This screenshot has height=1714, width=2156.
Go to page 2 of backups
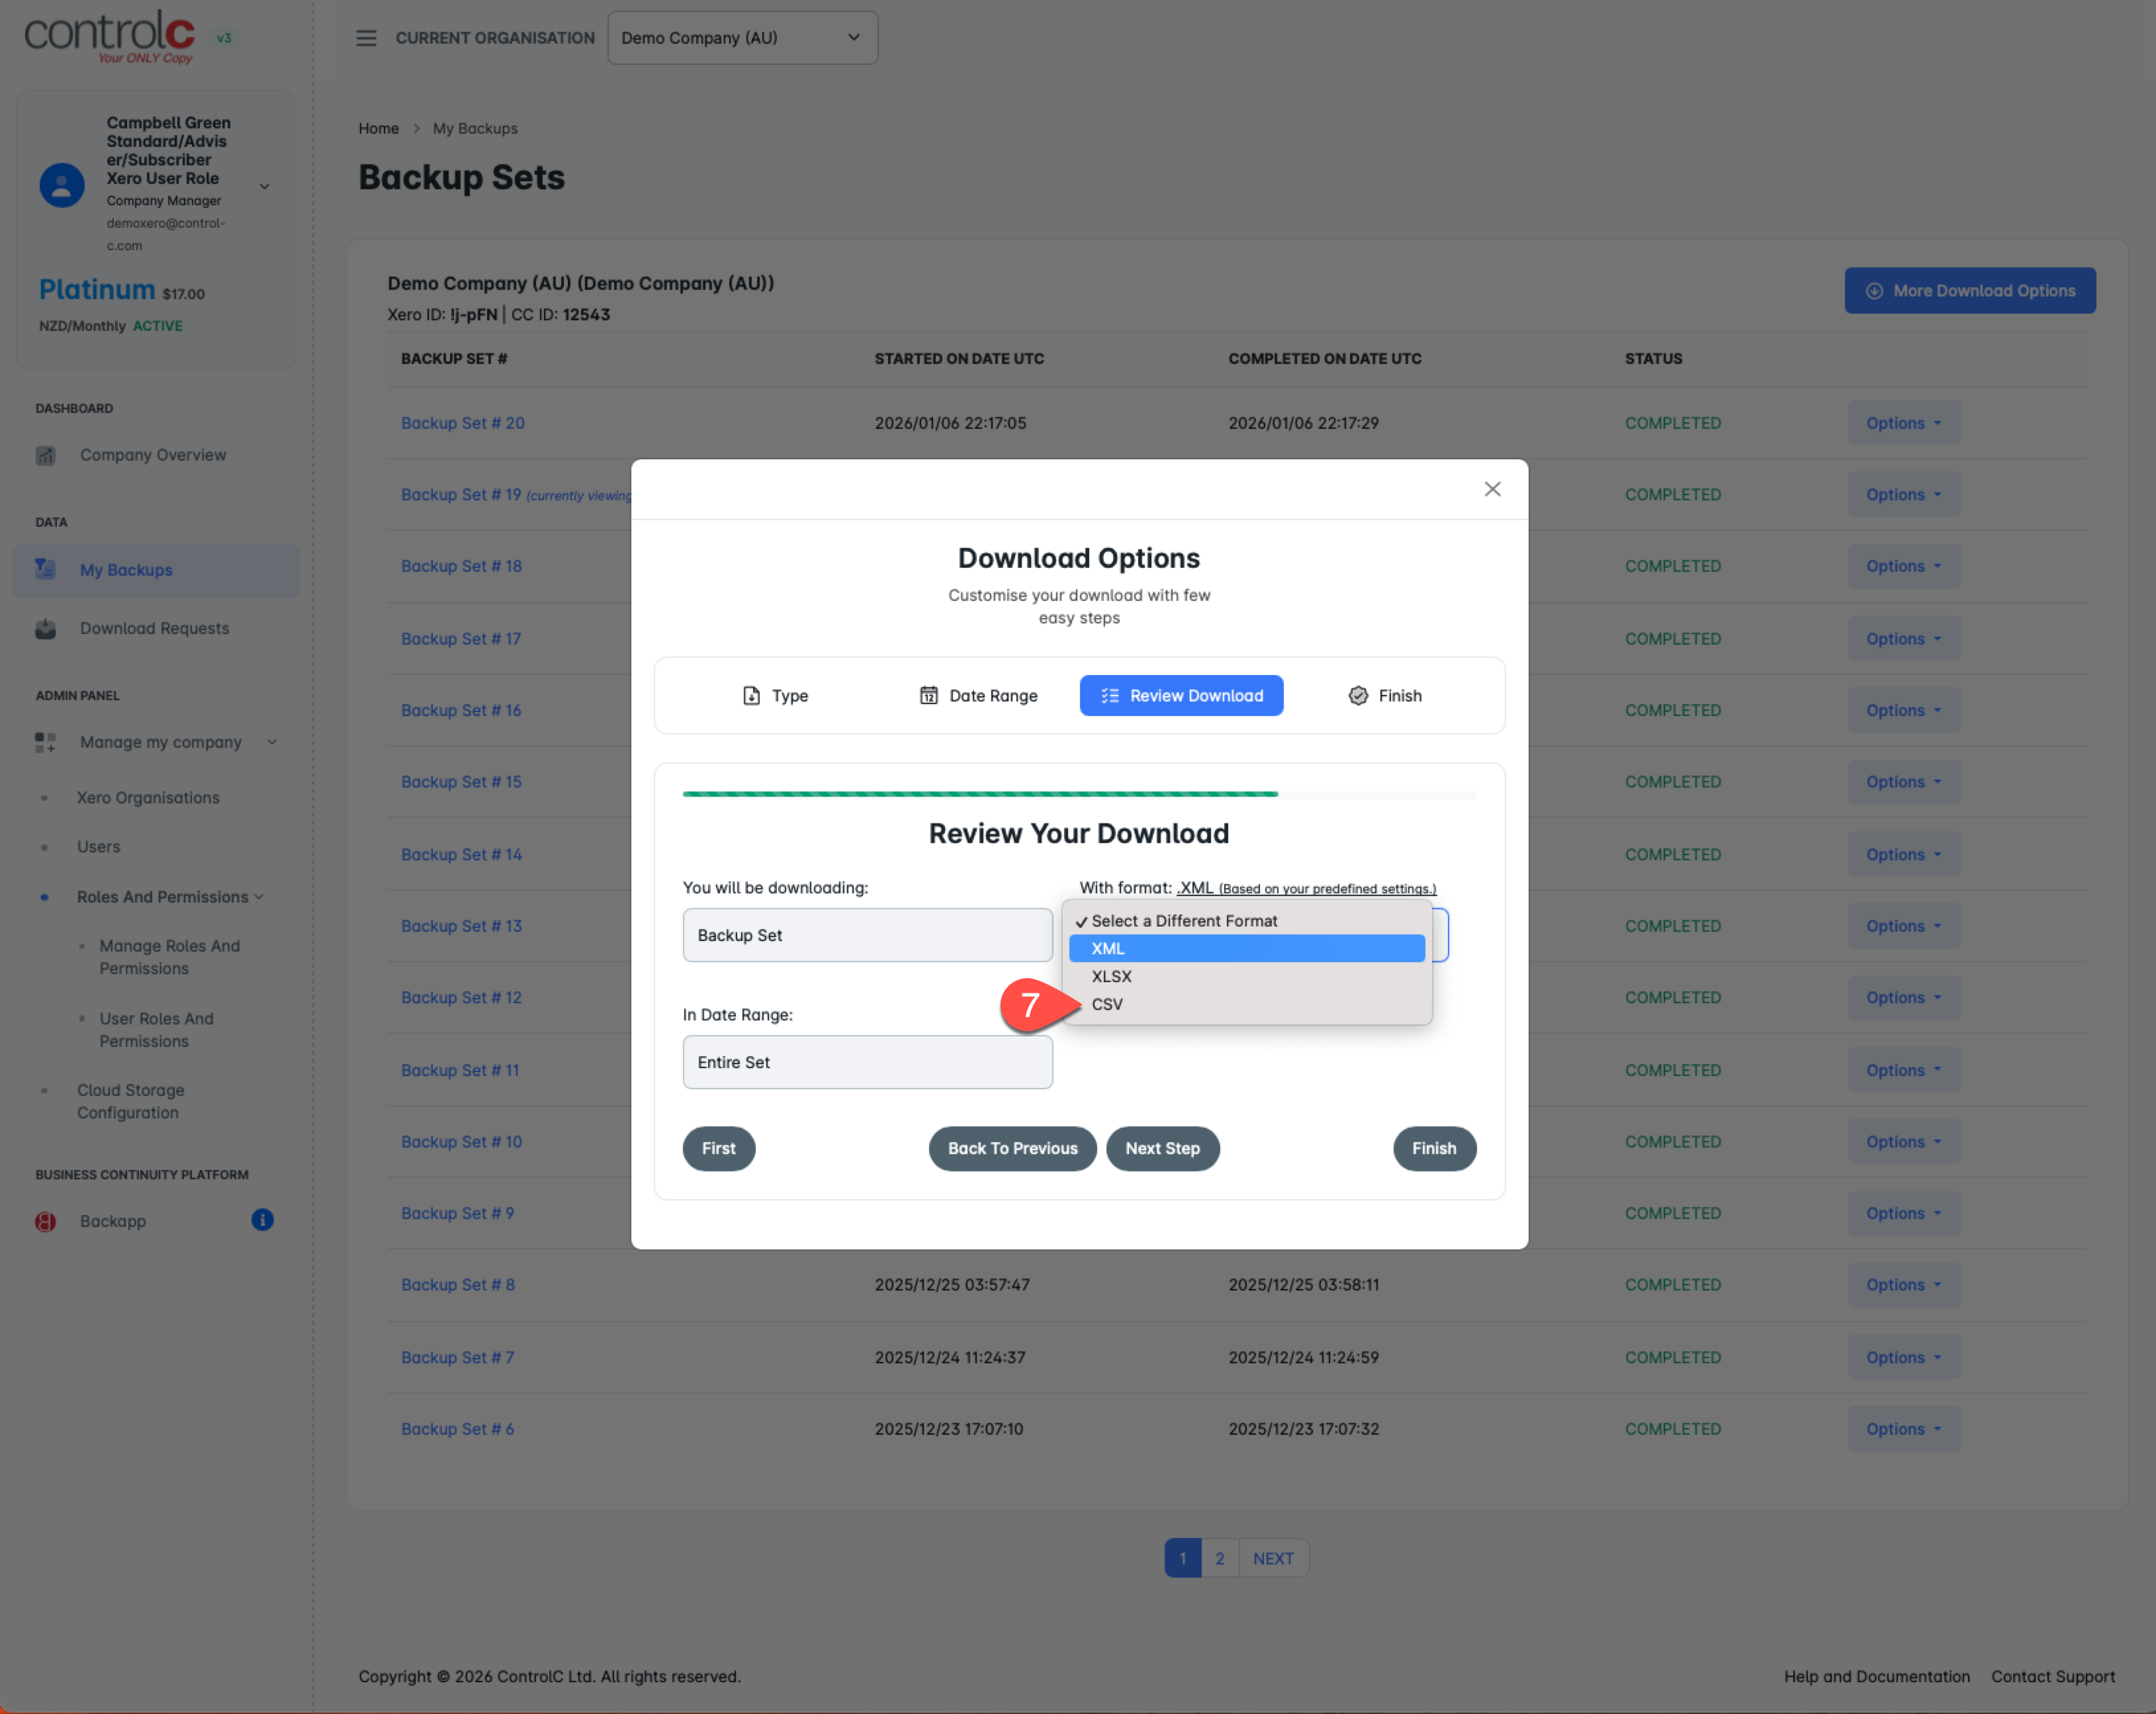coord(1219,1558)
